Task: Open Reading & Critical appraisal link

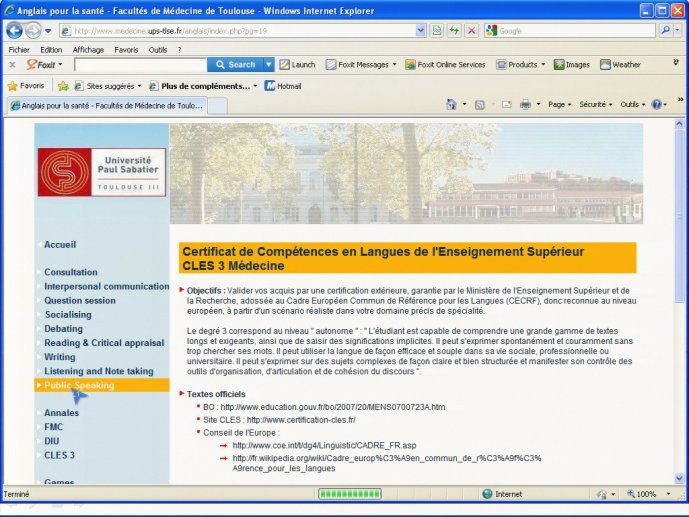Action: 104,343
